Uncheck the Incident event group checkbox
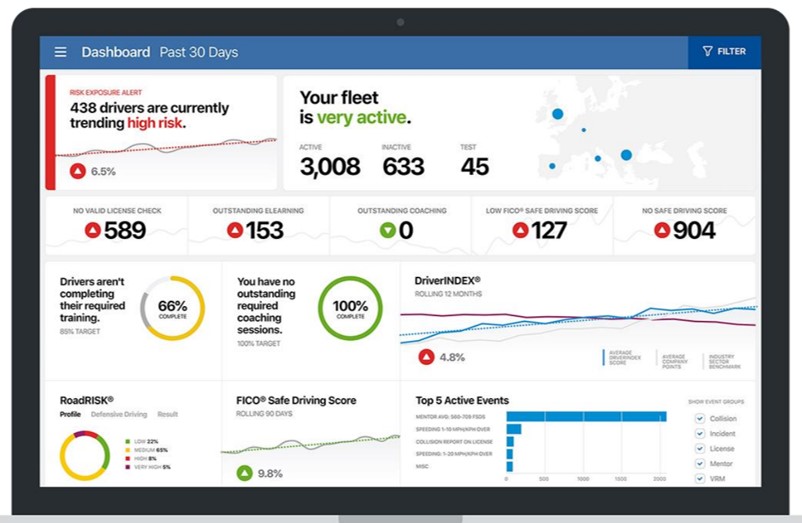This screenshot has width=802, height=523. (700, 434)
